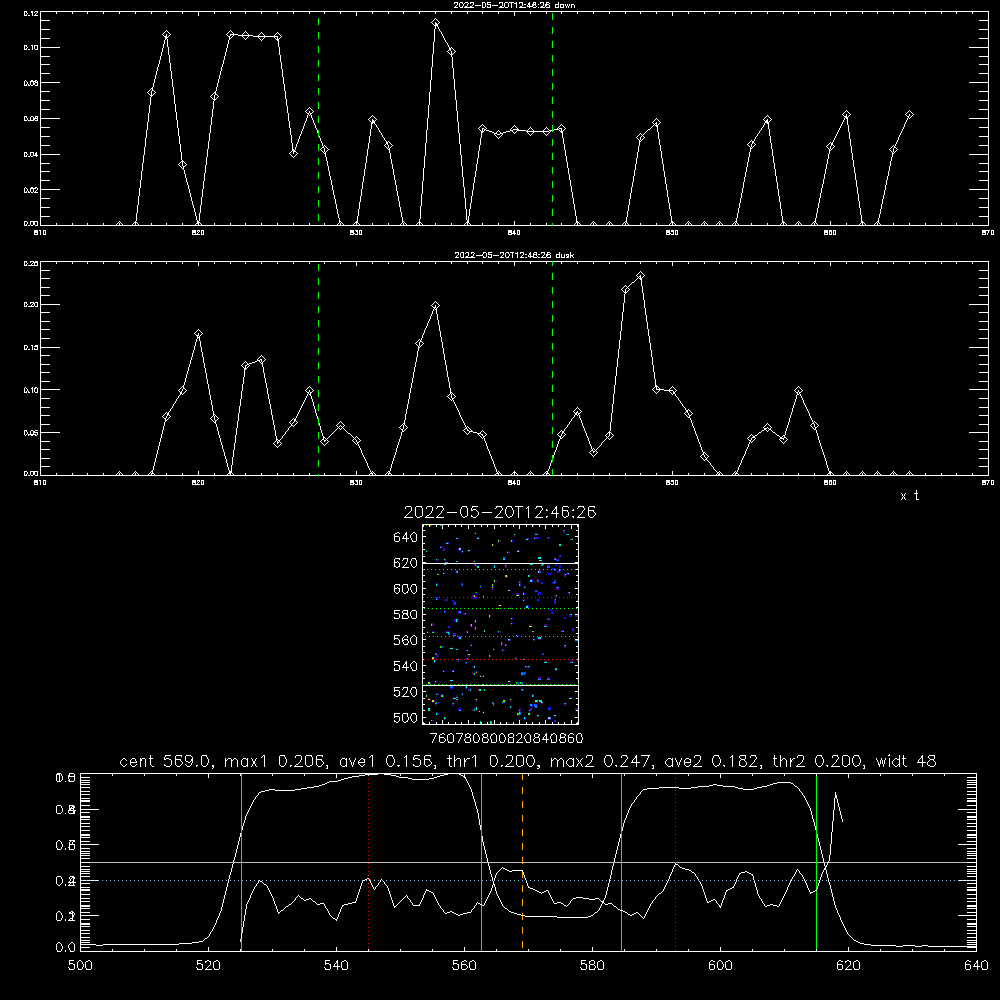Viewport: 1000px width, 1000px height.
Task: Click the right green dashed line in dawn plot
Action: (552, 119)
